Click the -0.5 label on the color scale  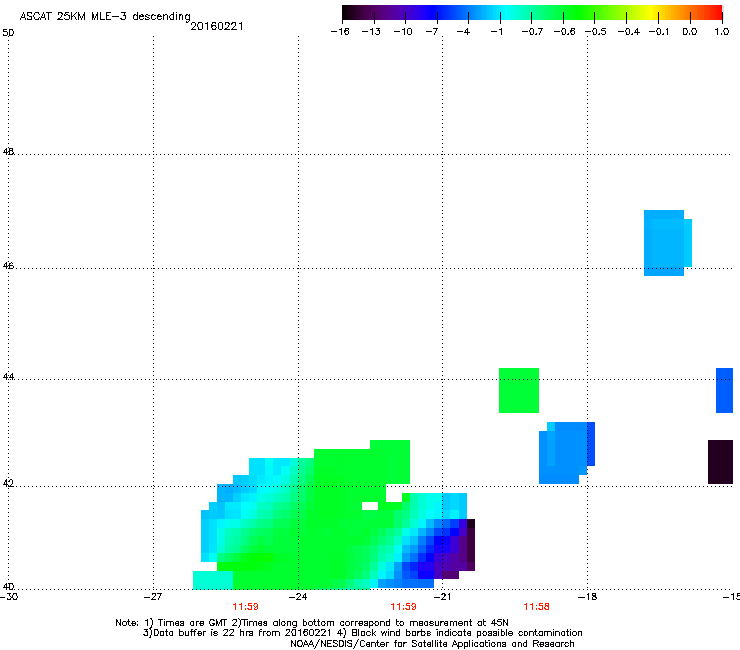tap(596, 32)
